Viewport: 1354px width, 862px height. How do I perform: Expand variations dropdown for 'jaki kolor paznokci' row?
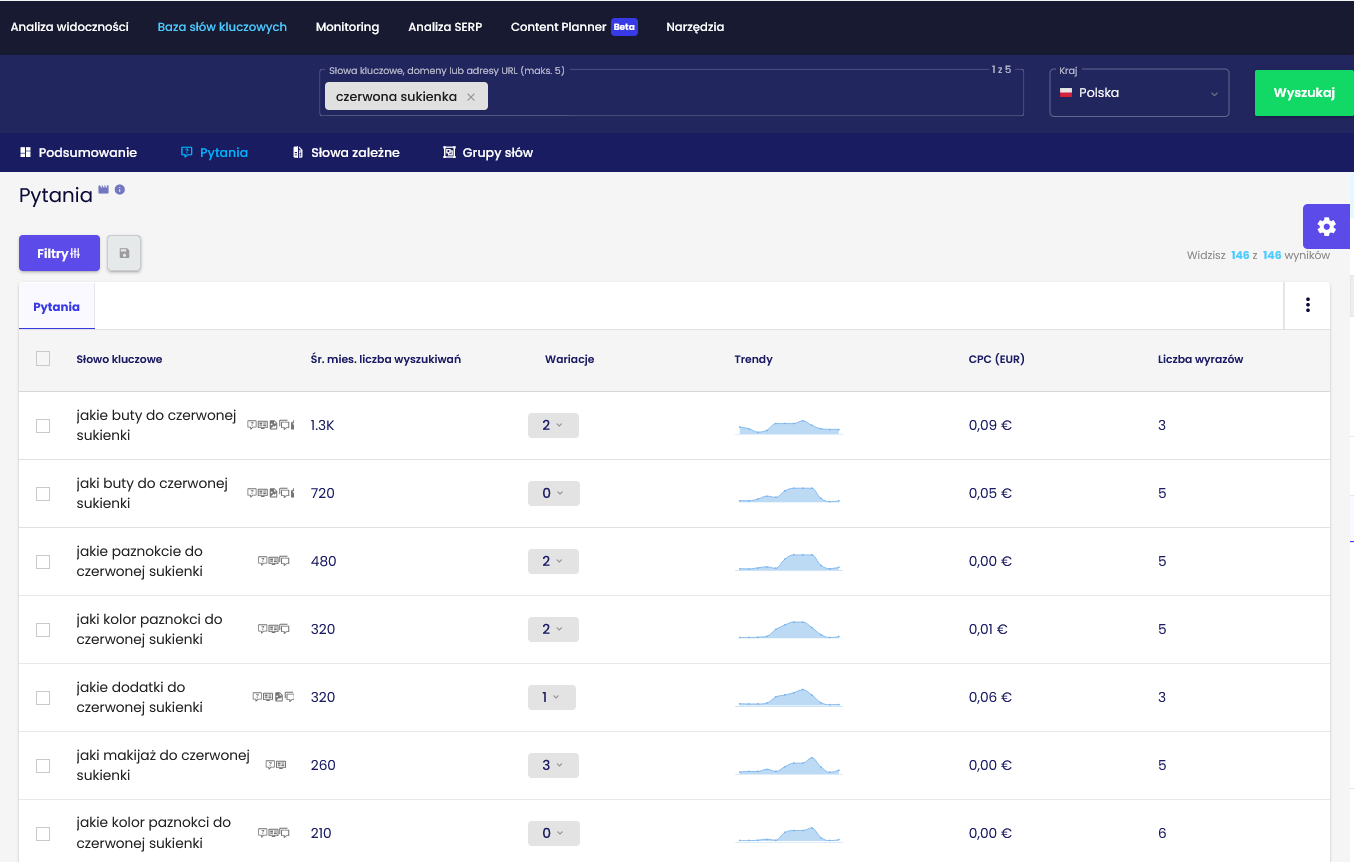[553, 629]
